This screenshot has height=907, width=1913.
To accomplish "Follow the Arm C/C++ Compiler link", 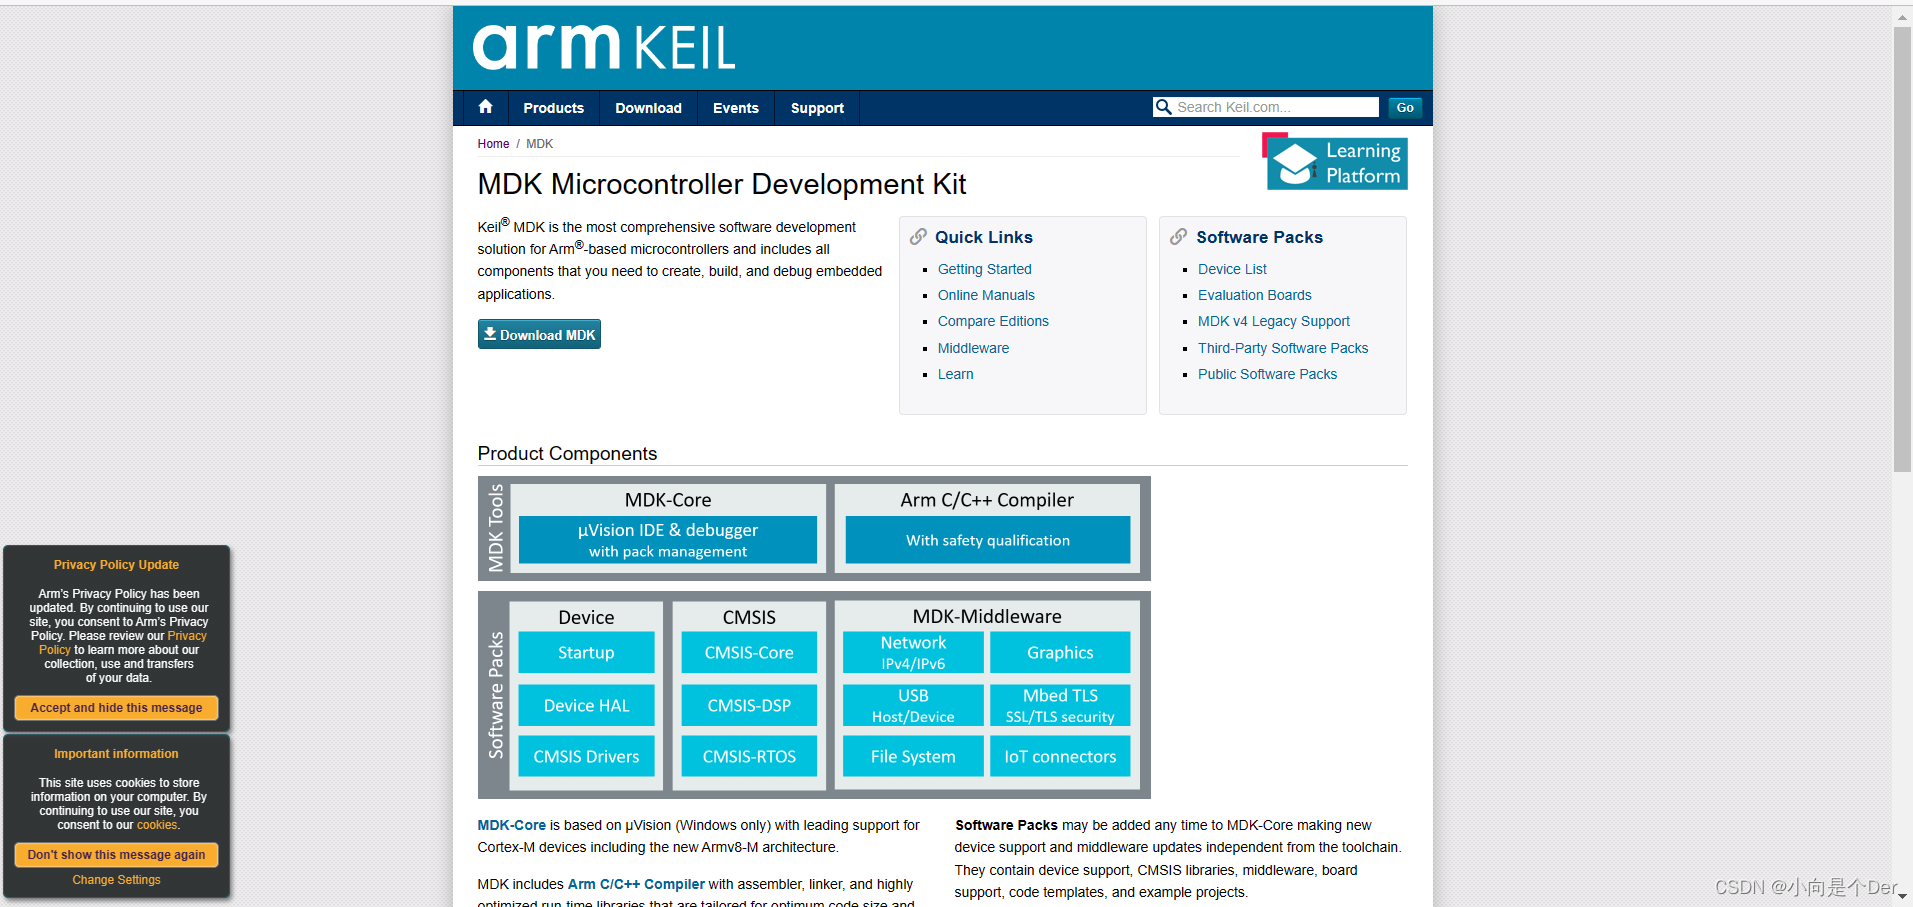I will (636, 884).
